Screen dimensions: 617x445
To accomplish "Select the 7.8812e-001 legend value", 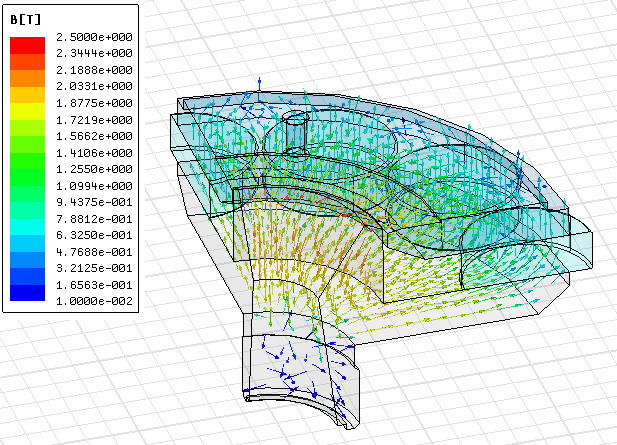I will click(x=94, y=219).
